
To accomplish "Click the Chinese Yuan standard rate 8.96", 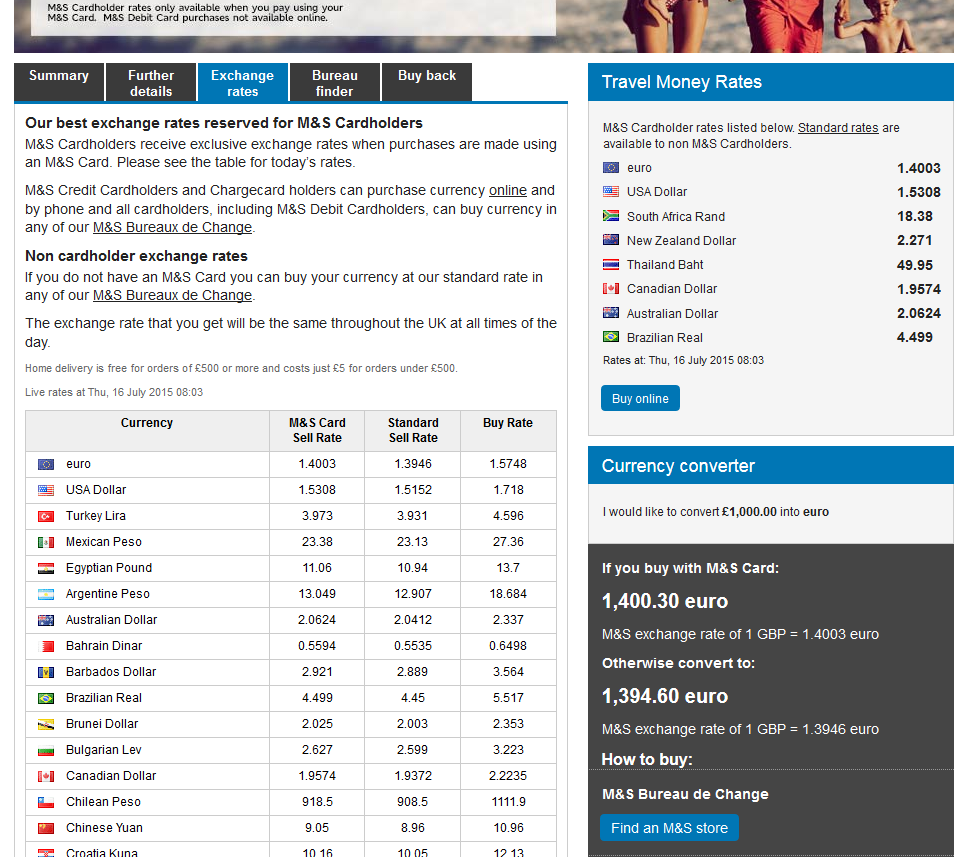I will tap(413, 828).
